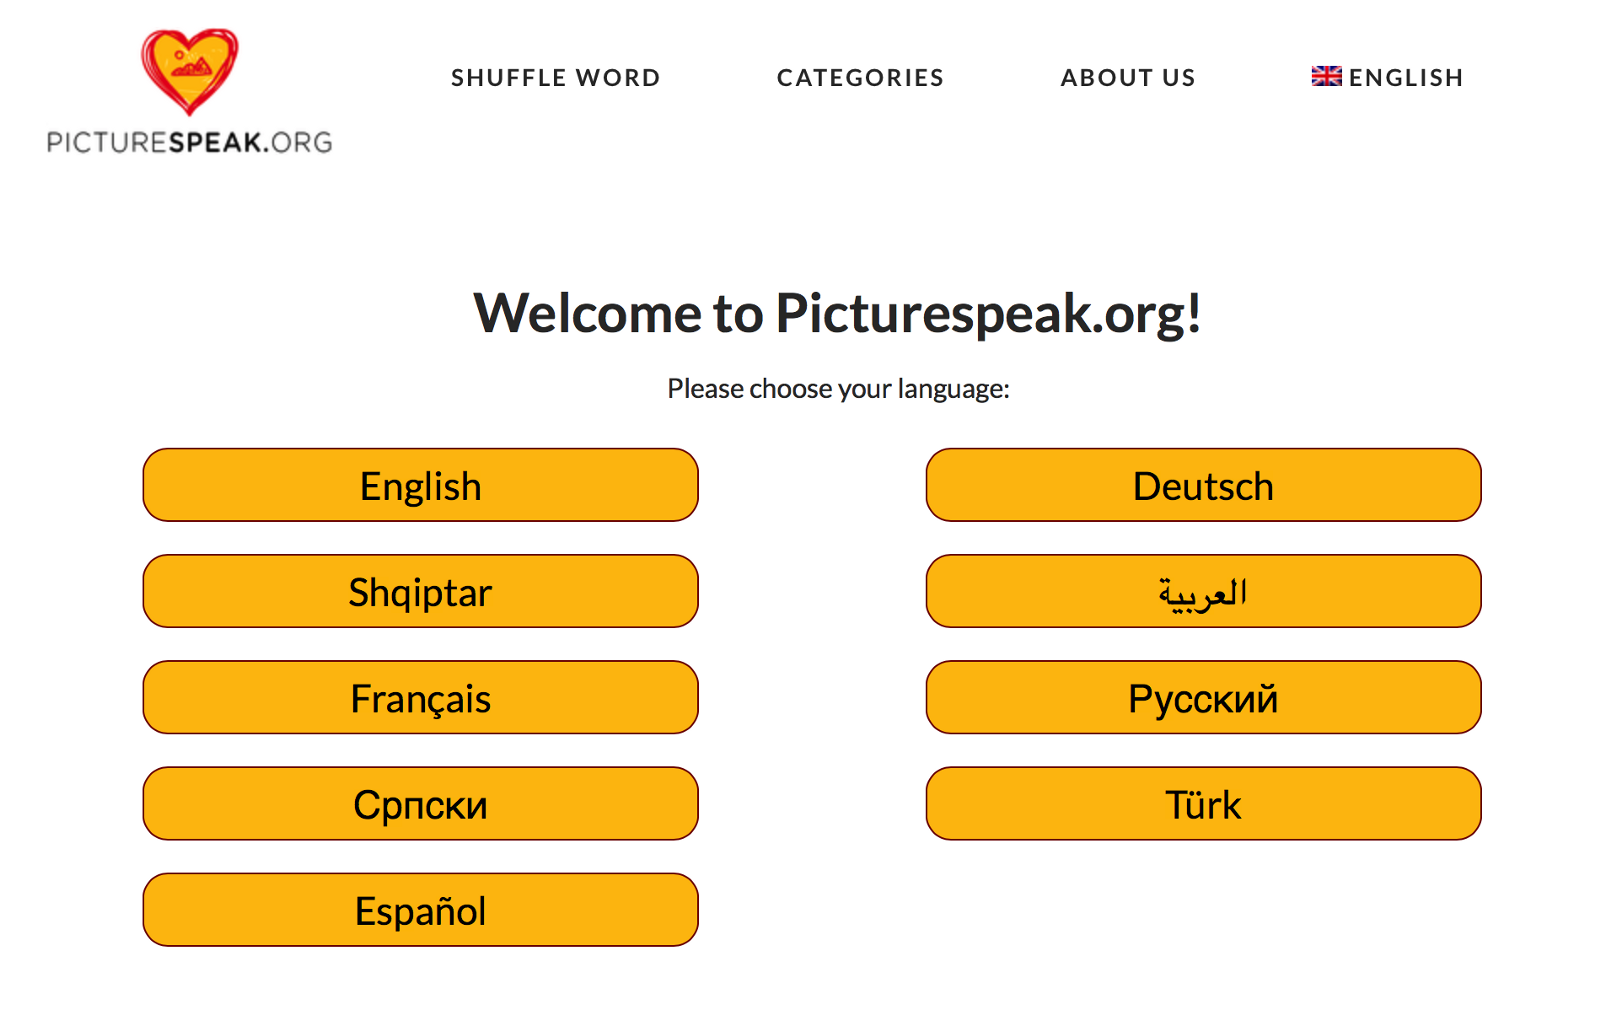1600x1011 pixels.
Task: Open the Categories menu item
Action: tap(860, 78)
